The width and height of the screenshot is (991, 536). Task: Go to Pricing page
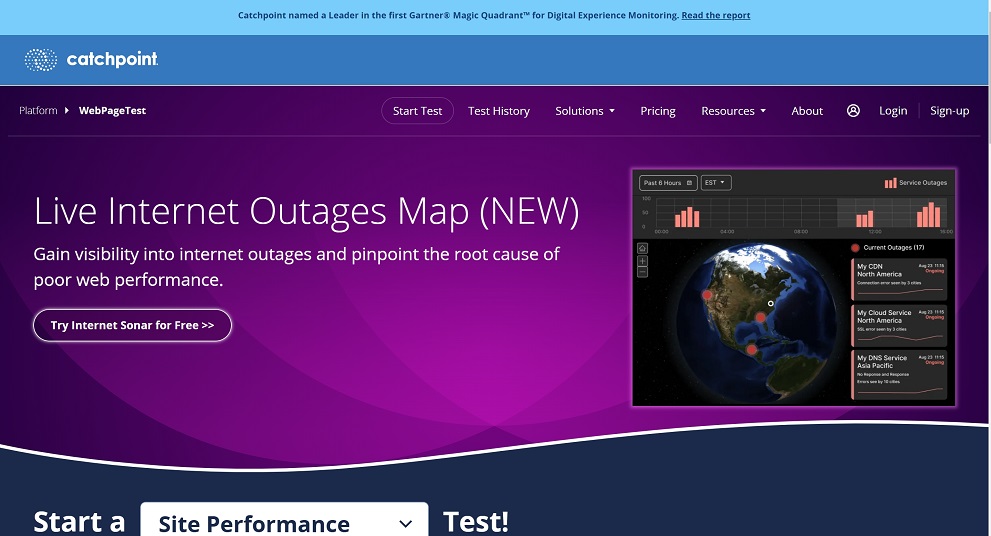coord(658,111)
